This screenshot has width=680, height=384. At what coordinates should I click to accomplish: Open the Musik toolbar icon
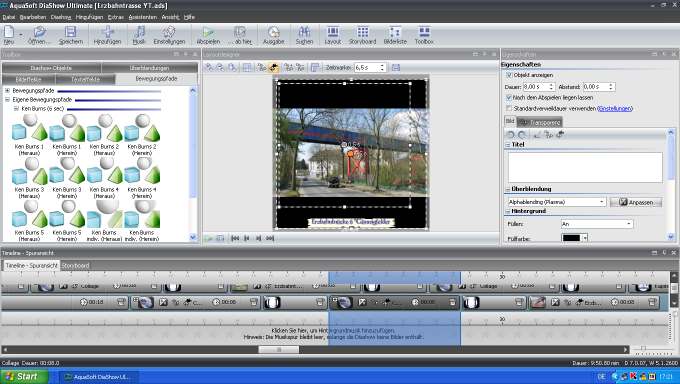(x=139, y=34)
